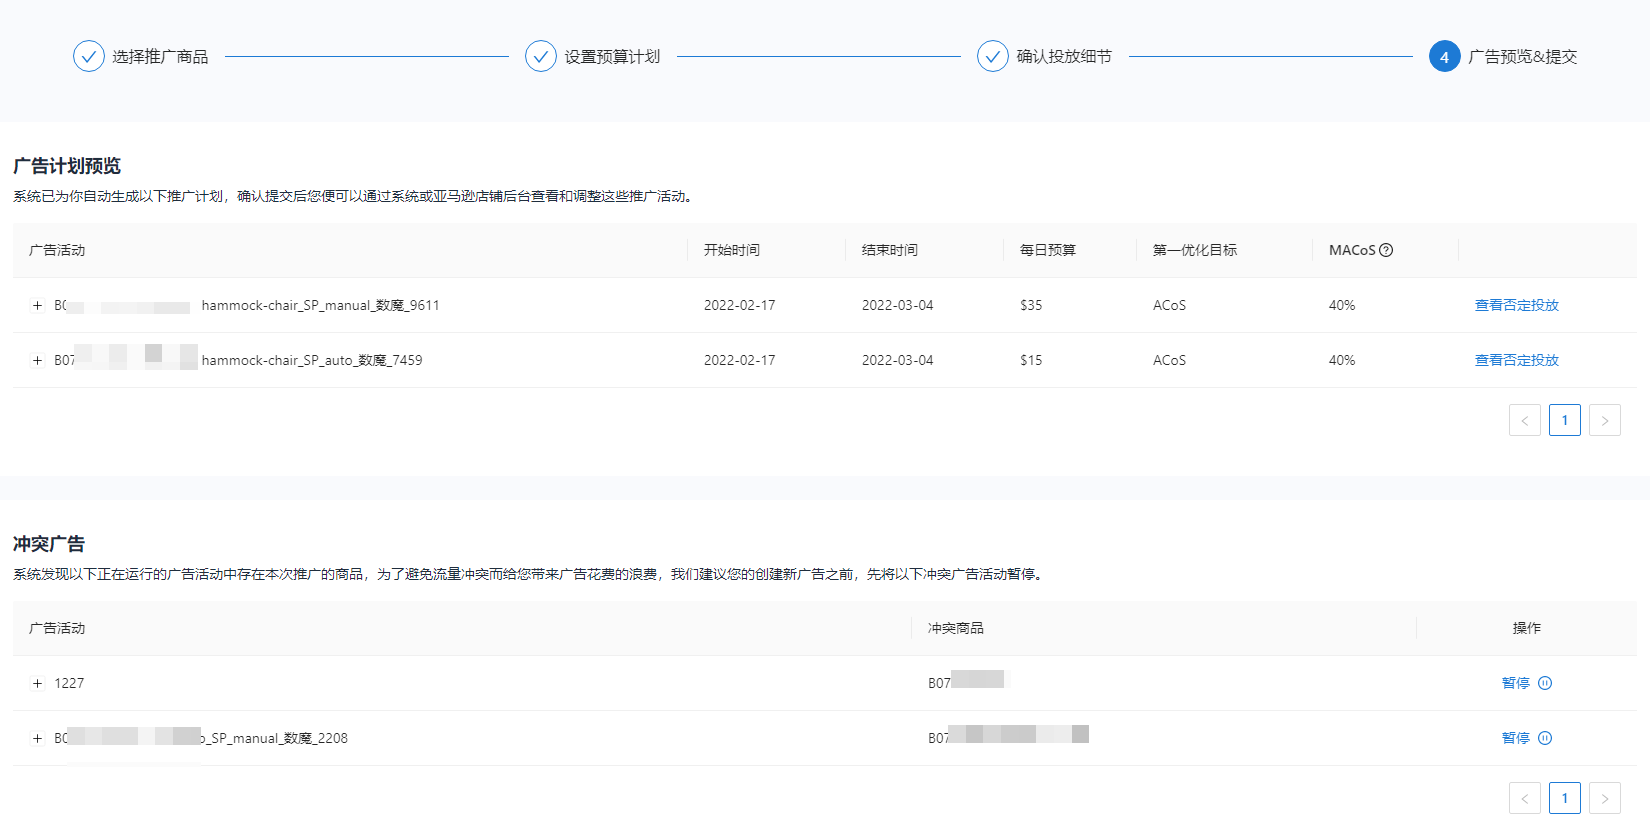Expand the 1227 conflict campaign row
1650x829 pixels.
click(38, 684)
